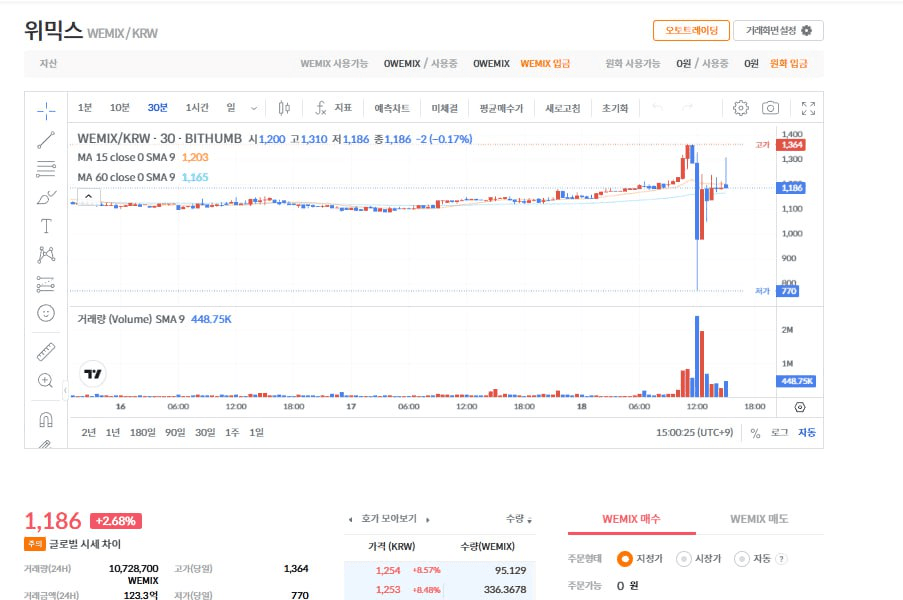Click the 오토트레이딩 button
Screen dimensions: 903x600
[x=691, y=31]
